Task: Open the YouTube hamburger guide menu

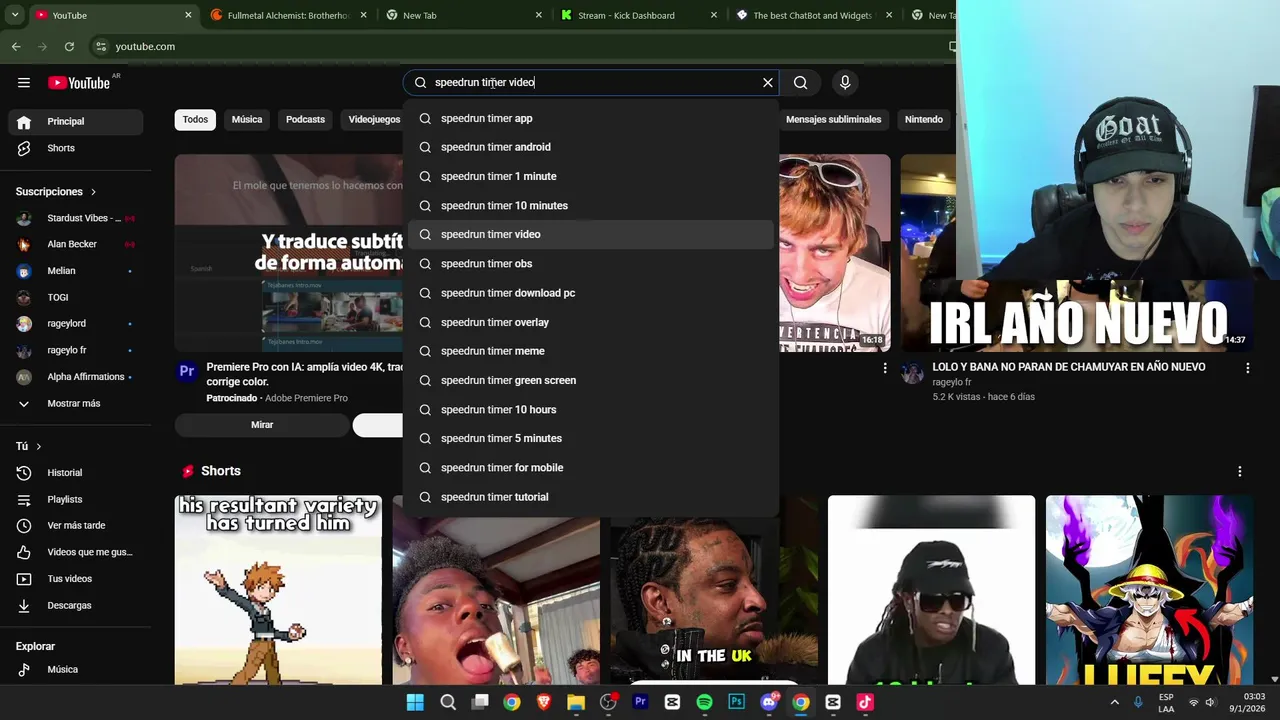Action: coord(24,83)
